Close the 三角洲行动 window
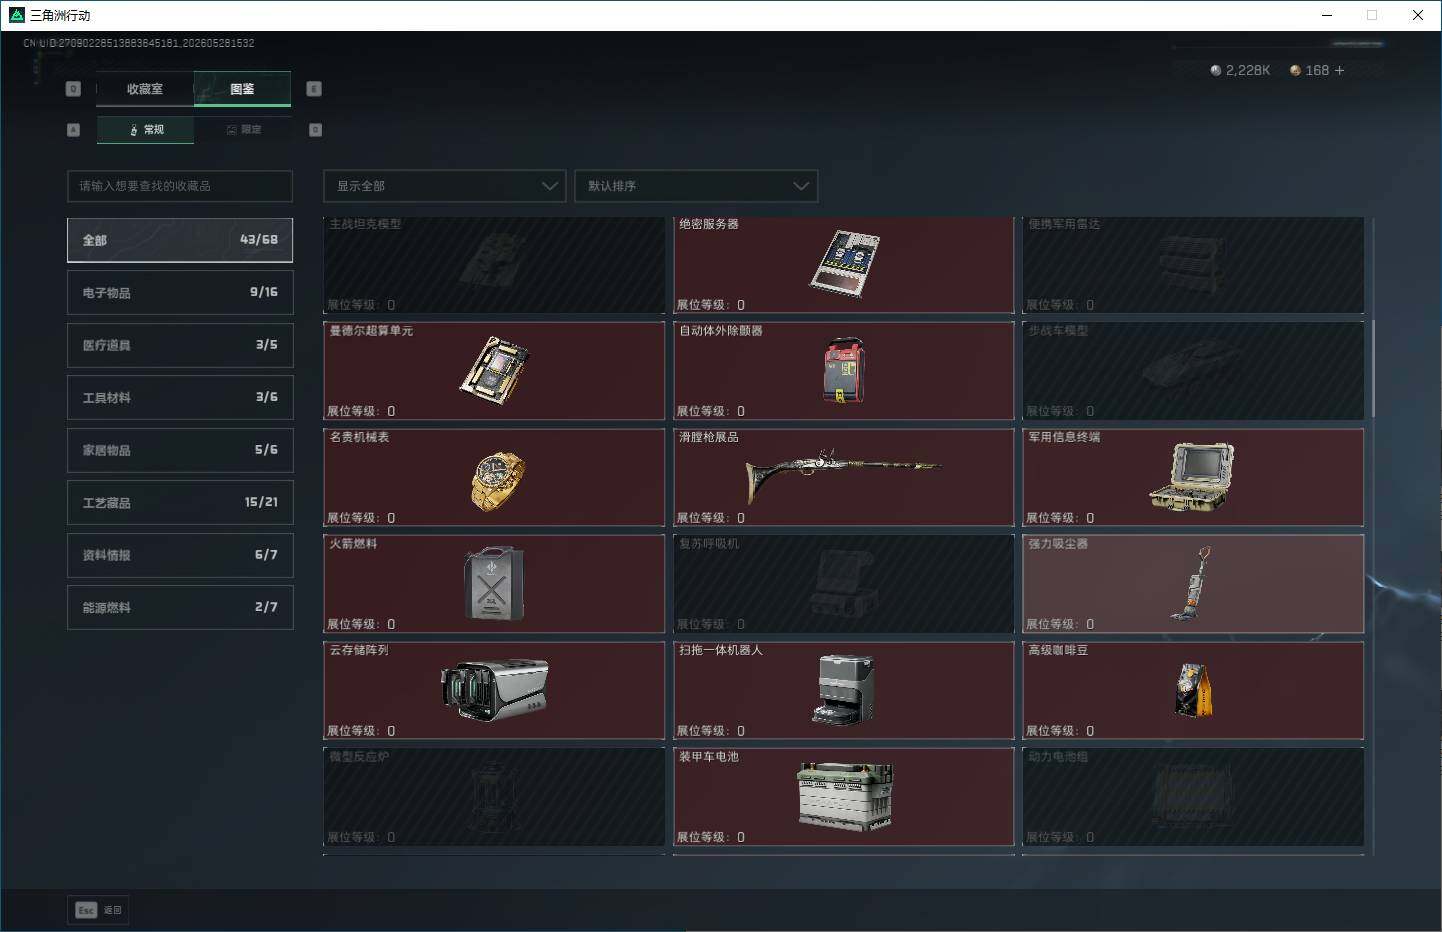 1417,15
